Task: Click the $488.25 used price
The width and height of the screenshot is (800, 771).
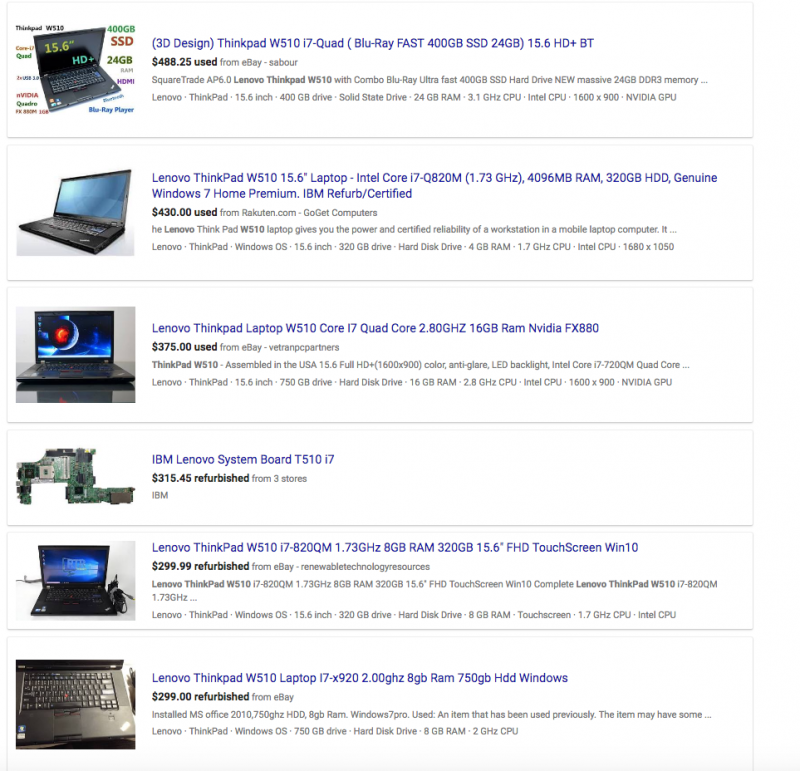Action: pos(184,62)
